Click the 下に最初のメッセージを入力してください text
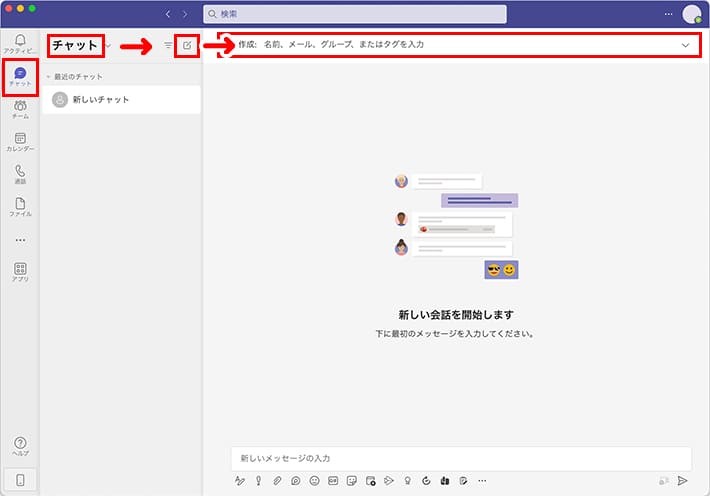Image resolution: width=710 pixels, height=496 pixels. 455,334
